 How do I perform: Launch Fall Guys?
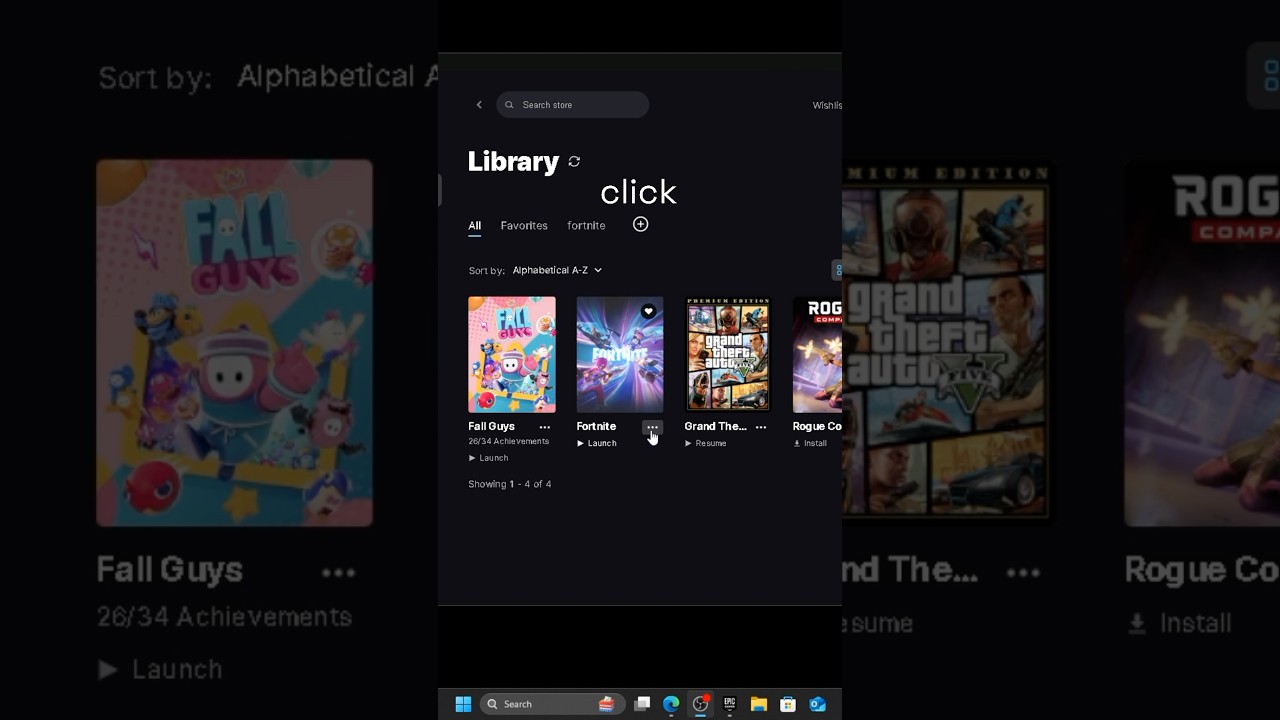[488, 458]
